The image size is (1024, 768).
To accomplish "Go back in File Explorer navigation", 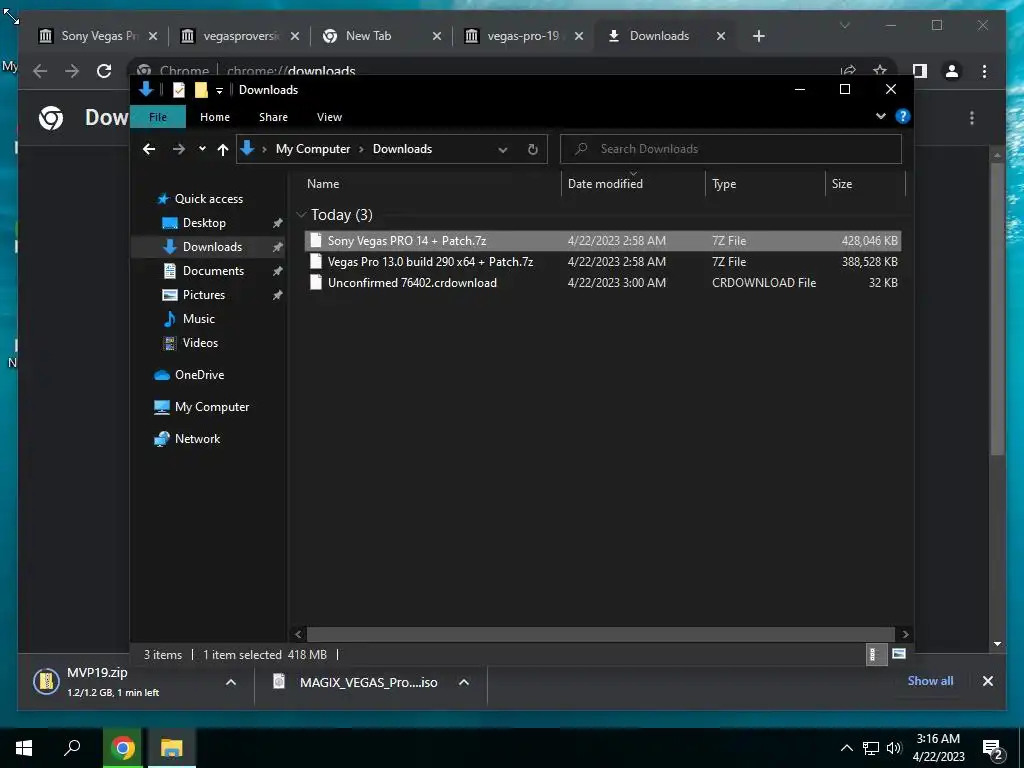I will pos(149,149).
